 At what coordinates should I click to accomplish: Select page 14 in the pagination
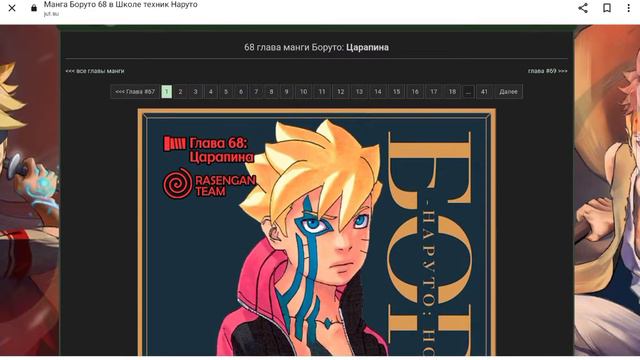point(378,92)
